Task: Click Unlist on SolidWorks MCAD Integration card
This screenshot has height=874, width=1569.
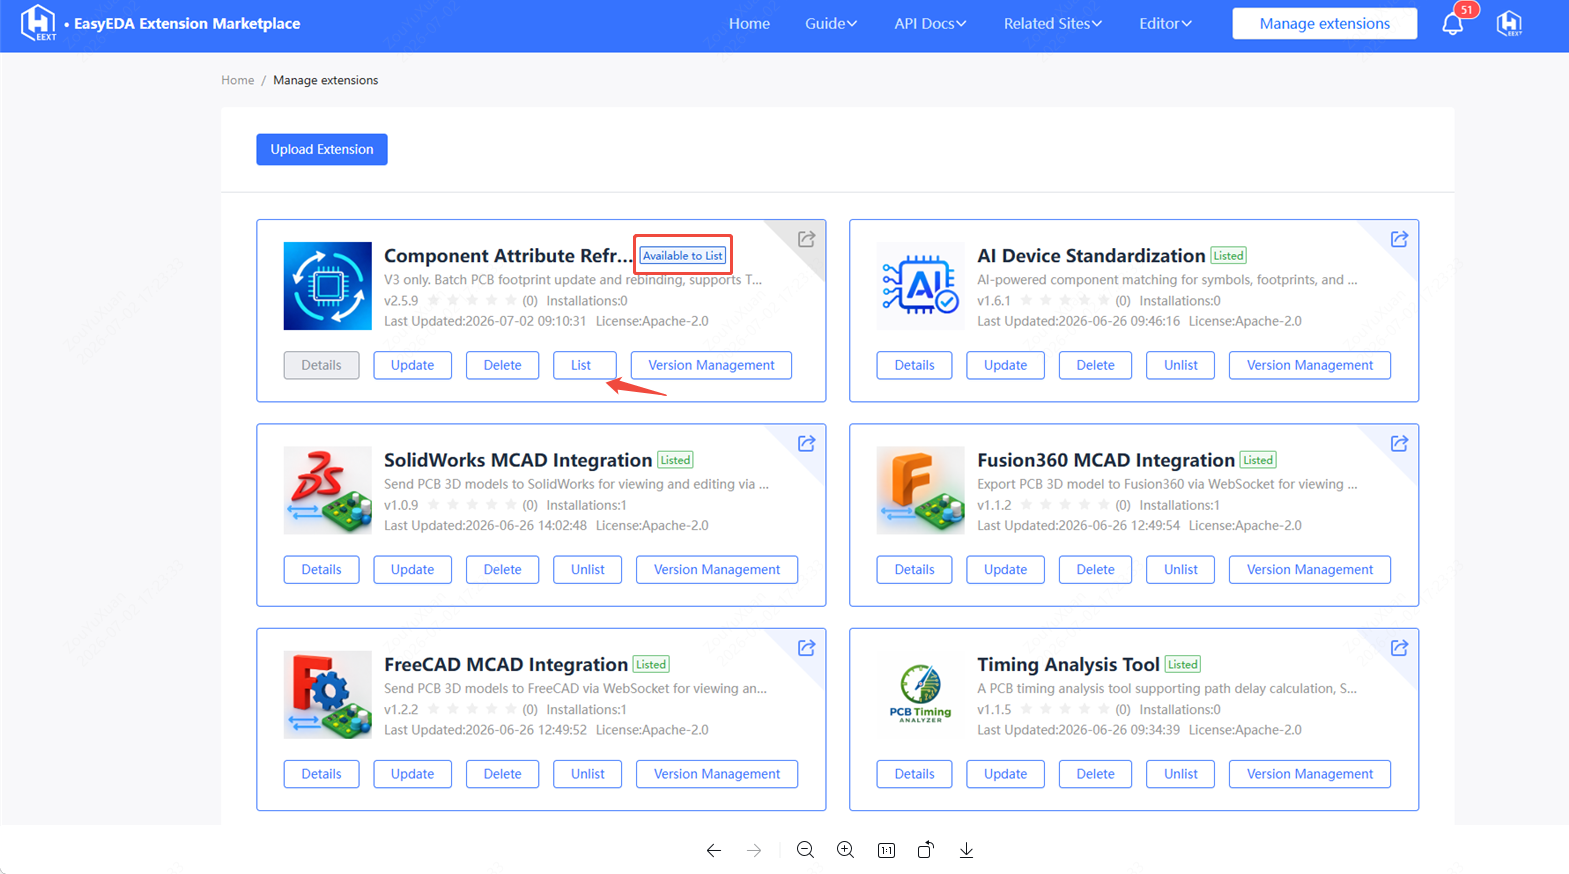Action: (587, 569)
